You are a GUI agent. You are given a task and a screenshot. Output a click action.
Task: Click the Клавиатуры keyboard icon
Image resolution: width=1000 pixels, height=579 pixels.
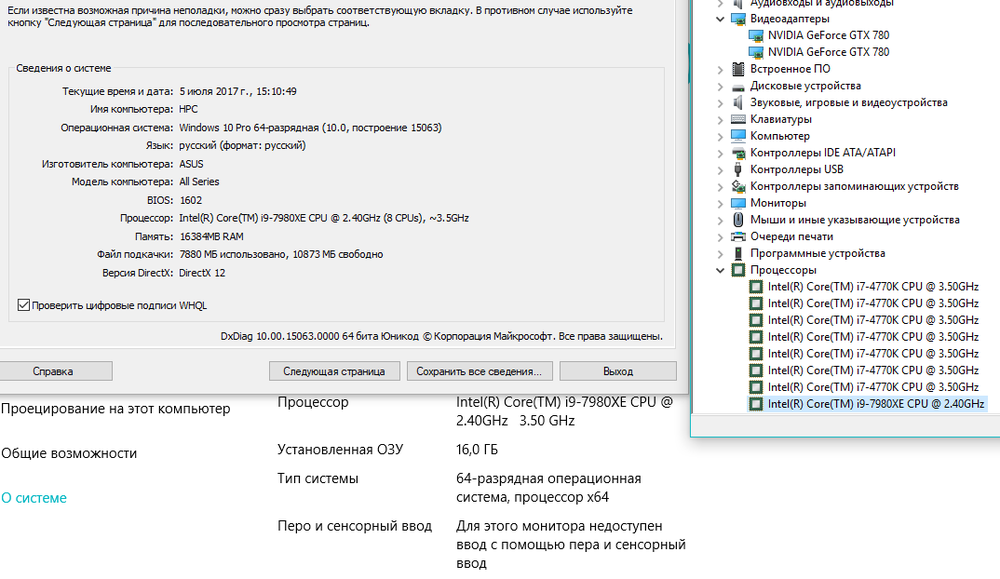738,119
